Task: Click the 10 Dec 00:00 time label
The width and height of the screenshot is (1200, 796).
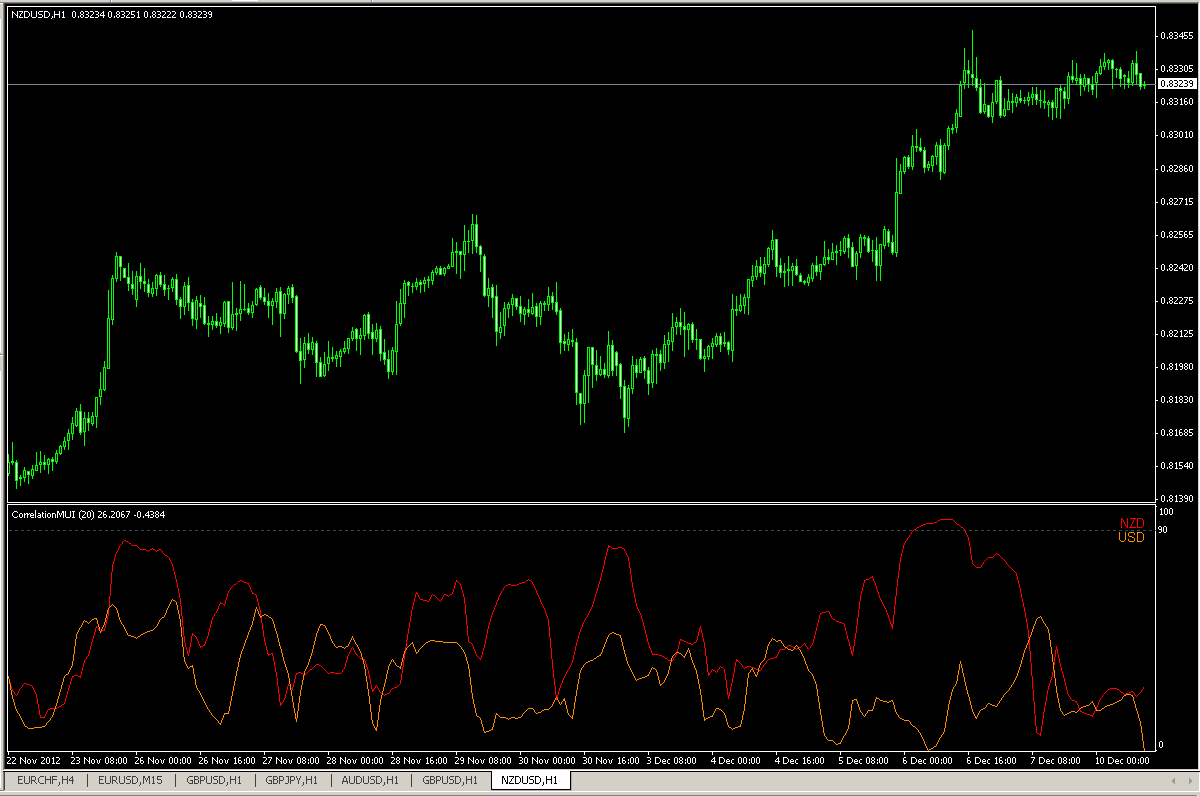Action: (1123, 760)
